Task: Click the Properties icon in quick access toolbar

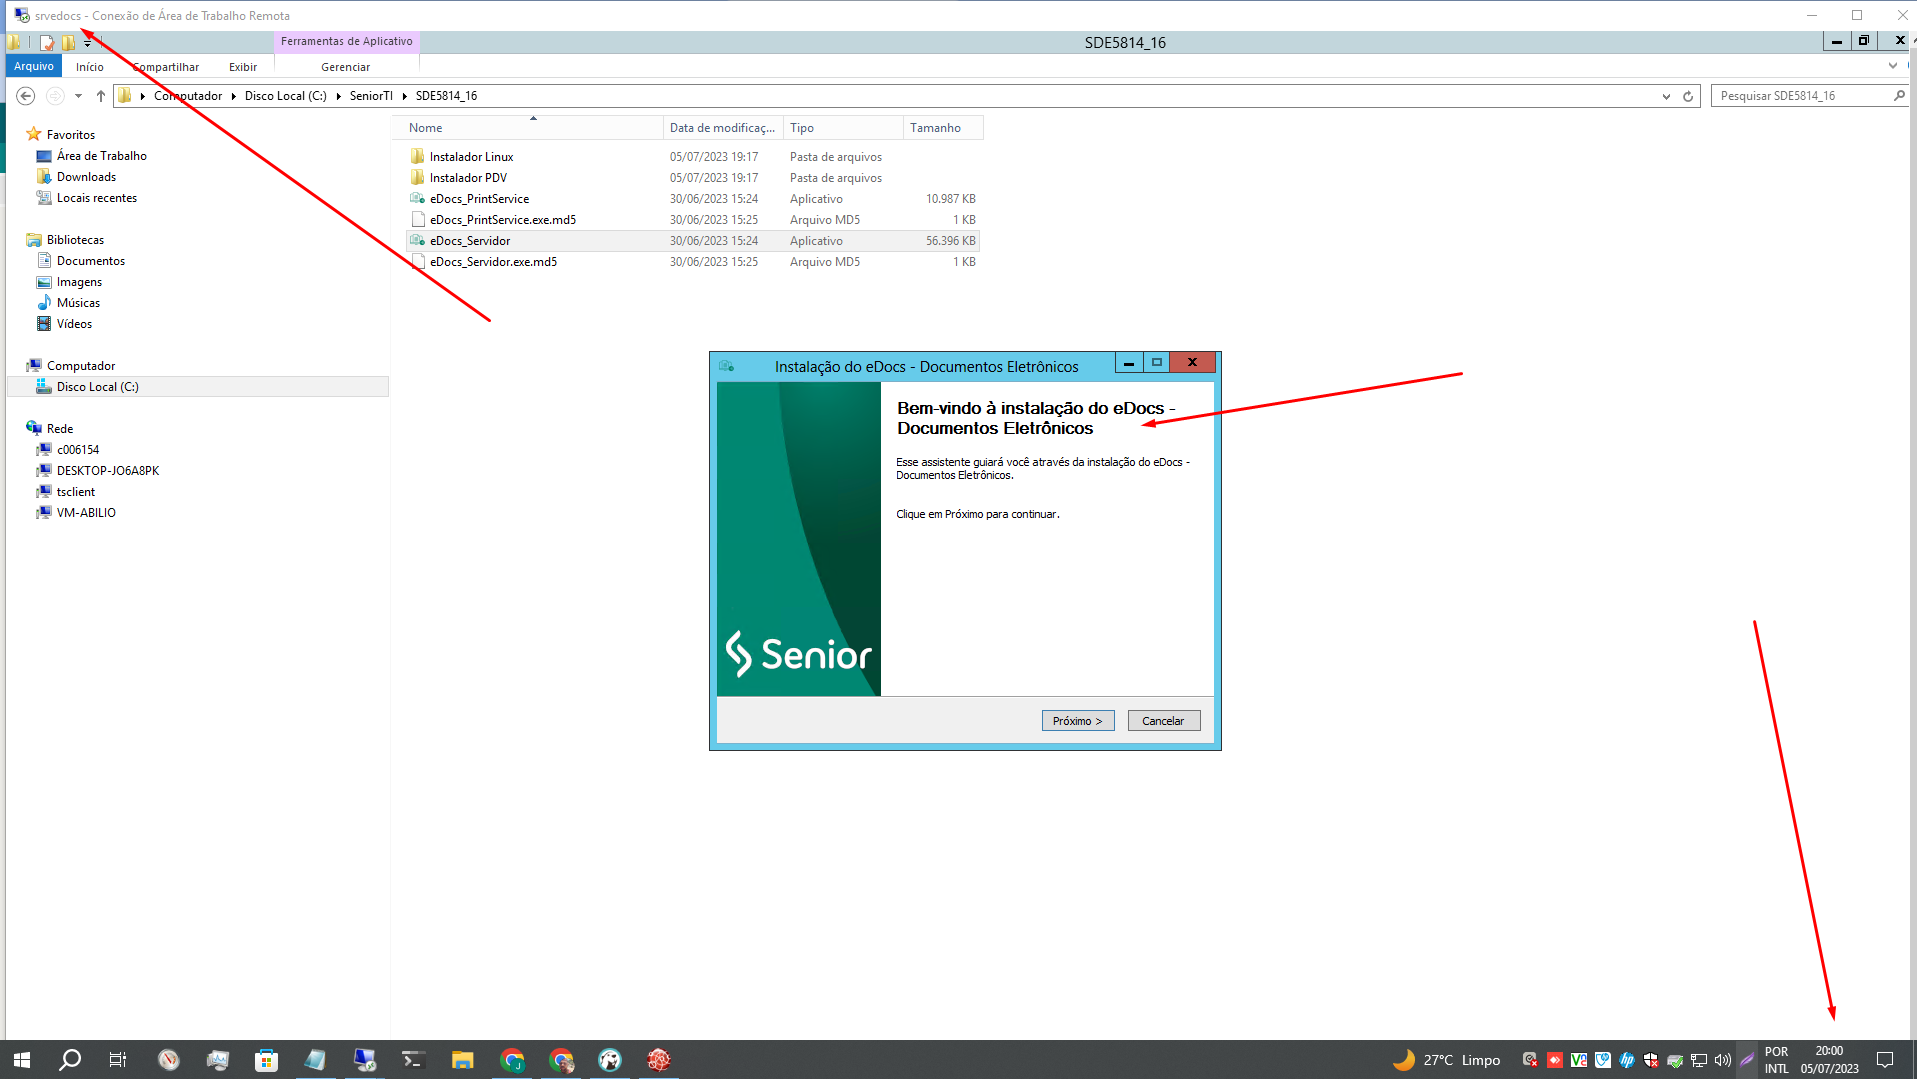Action: (x=47, y=42)
